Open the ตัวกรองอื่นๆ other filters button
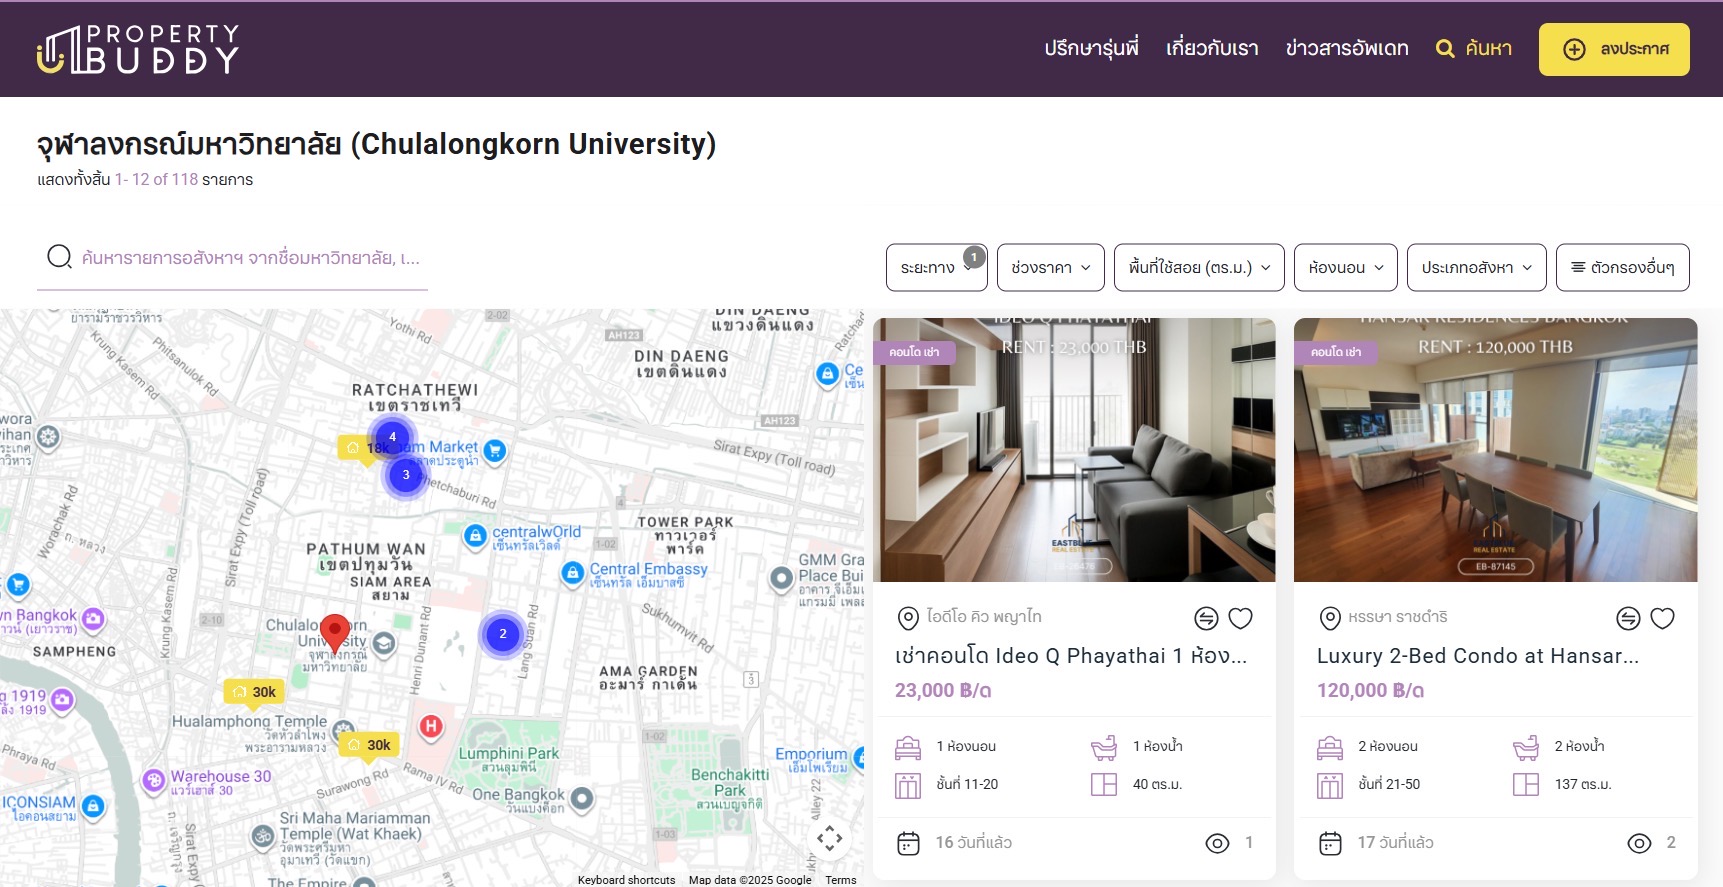The image size is (1723, 887). (1622, 268)
